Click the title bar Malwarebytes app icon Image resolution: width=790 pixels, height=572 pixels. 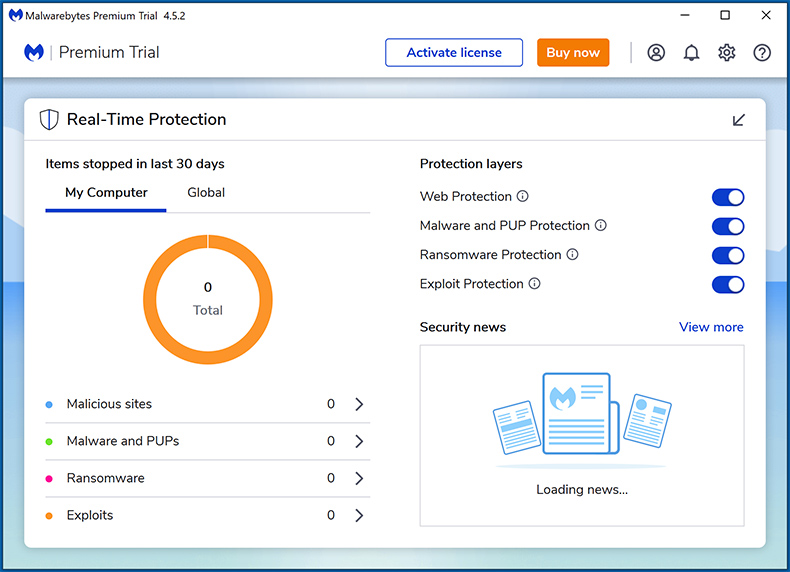[x=16, y=16]
